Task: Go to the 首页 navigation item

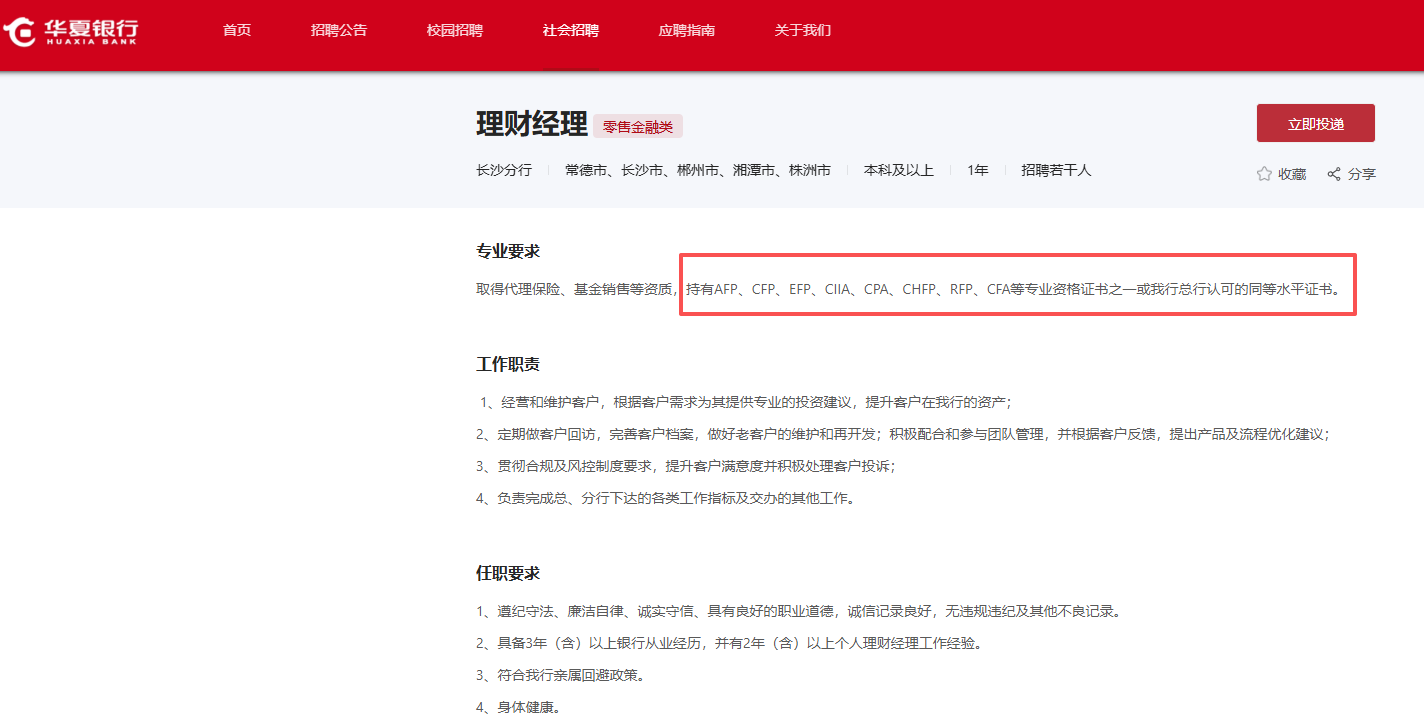Action: (237, 31)
